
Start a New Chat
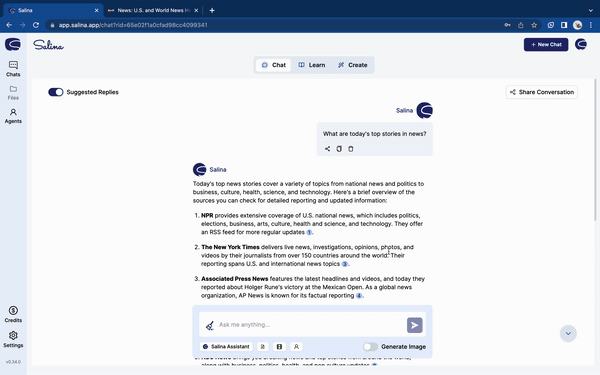click(546, 44)
